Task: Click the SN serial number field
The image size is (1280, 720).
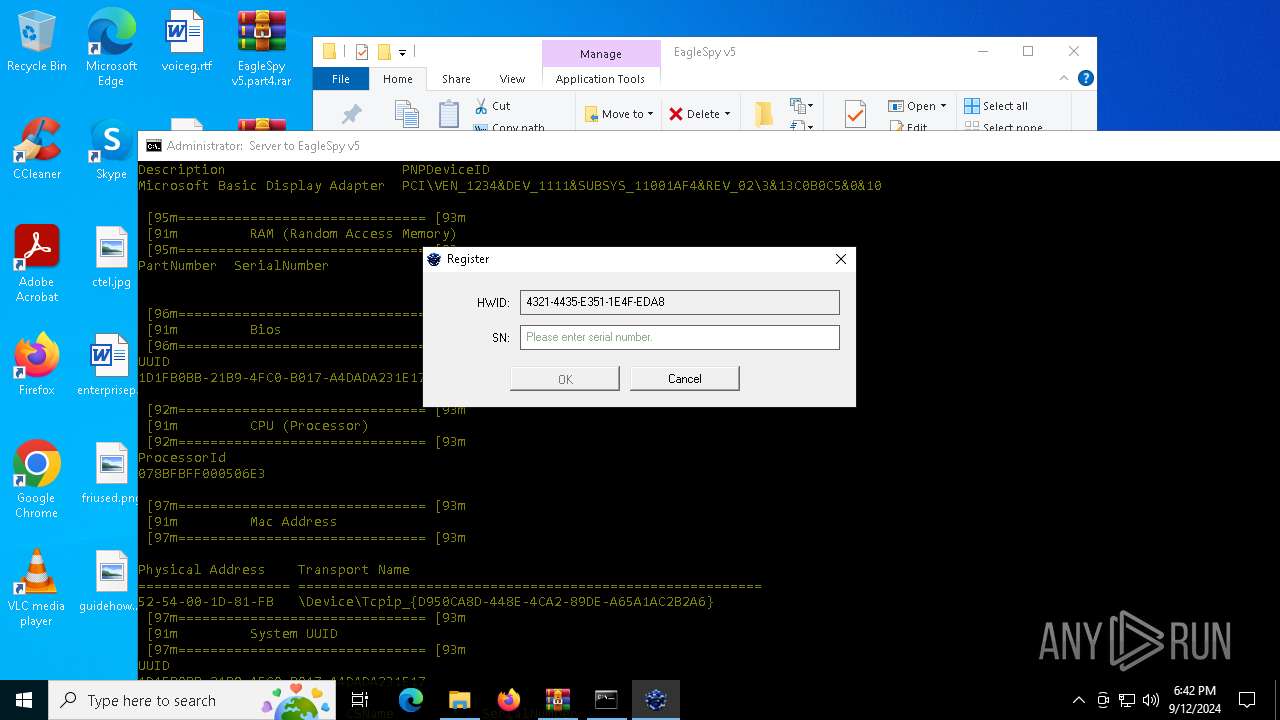Action: (x=680, y=337)
